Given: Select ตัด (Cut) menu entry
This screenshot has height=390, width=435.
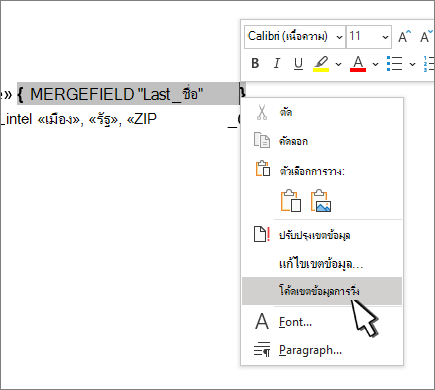Looking at the screenshot, I should [322, 112].
